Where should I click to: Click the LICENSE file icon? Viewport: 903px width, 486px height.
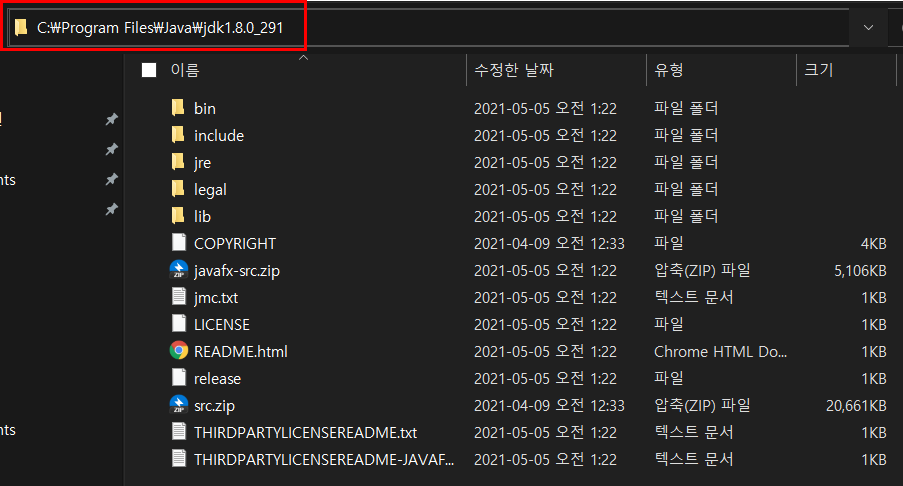point(179,324)
